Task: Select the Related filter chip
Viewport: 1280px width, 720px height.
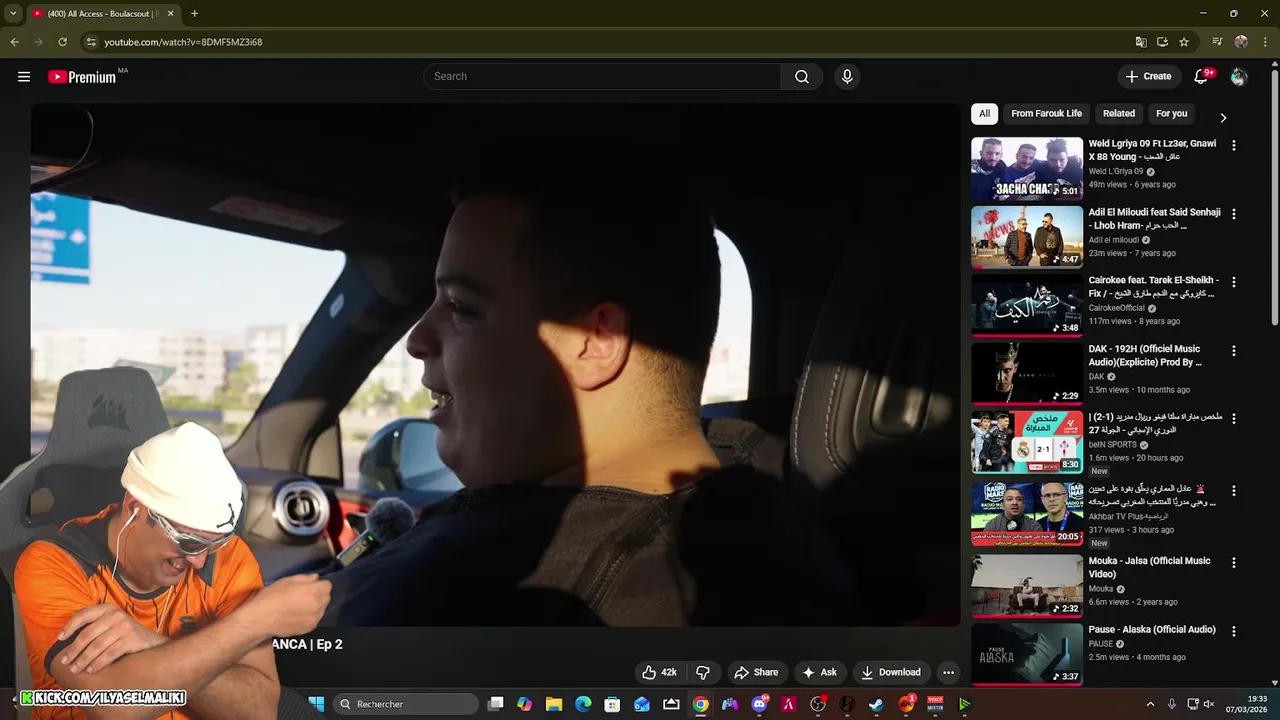Action: point(1119,114)
